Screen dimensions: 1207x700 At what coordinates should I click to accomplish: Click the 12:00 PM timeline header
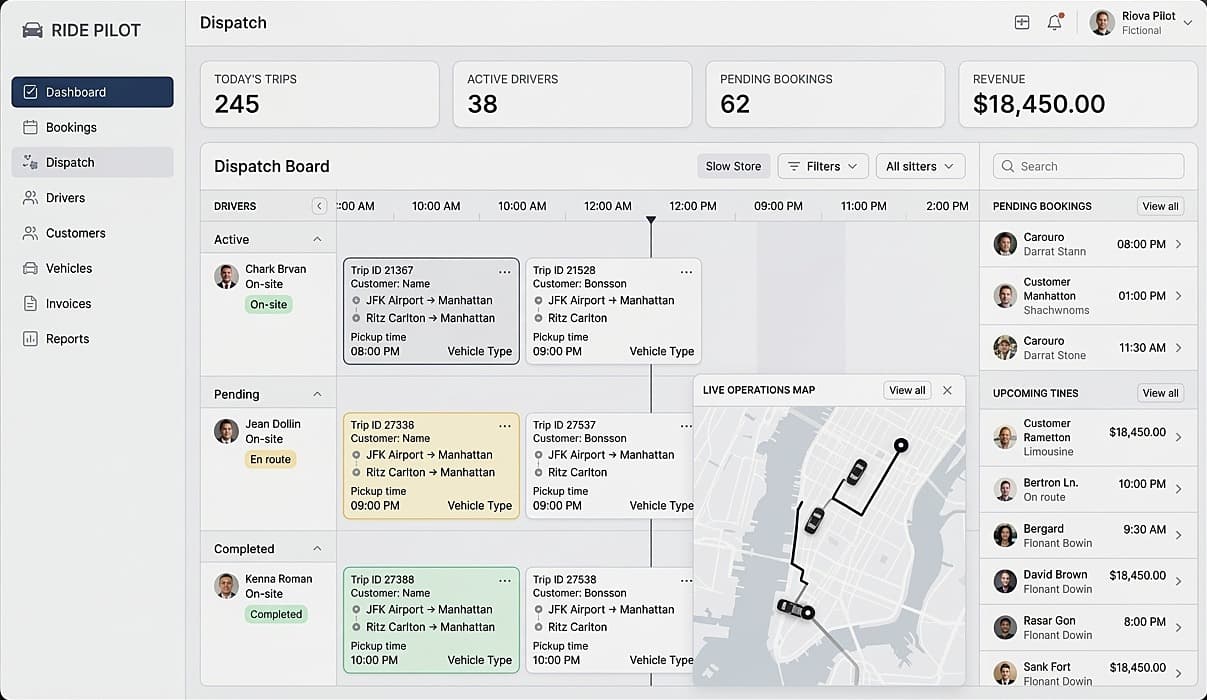693,206
